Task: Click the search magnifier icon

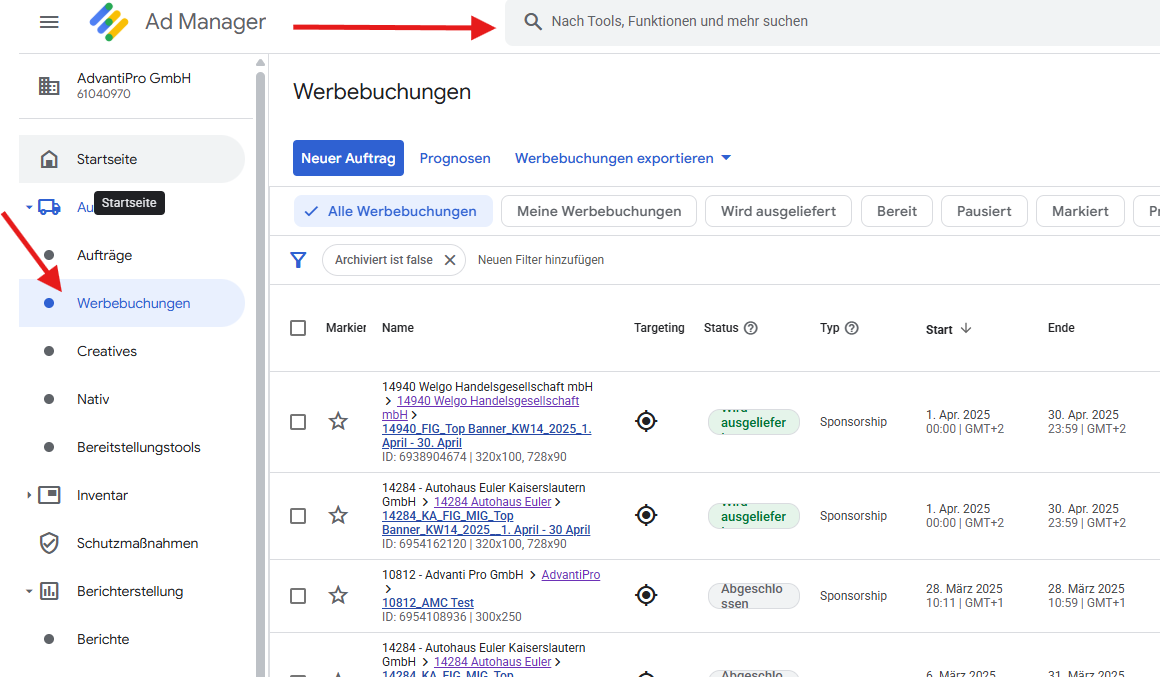Action: point(533,21)
